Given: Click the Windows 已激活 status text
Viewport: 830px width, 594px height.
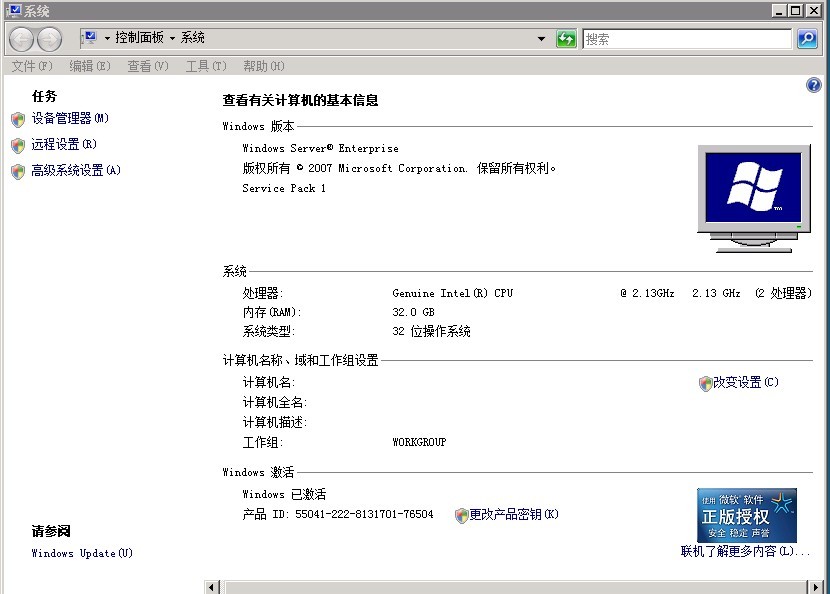Looking at the screenshot, I should point(284,494).
